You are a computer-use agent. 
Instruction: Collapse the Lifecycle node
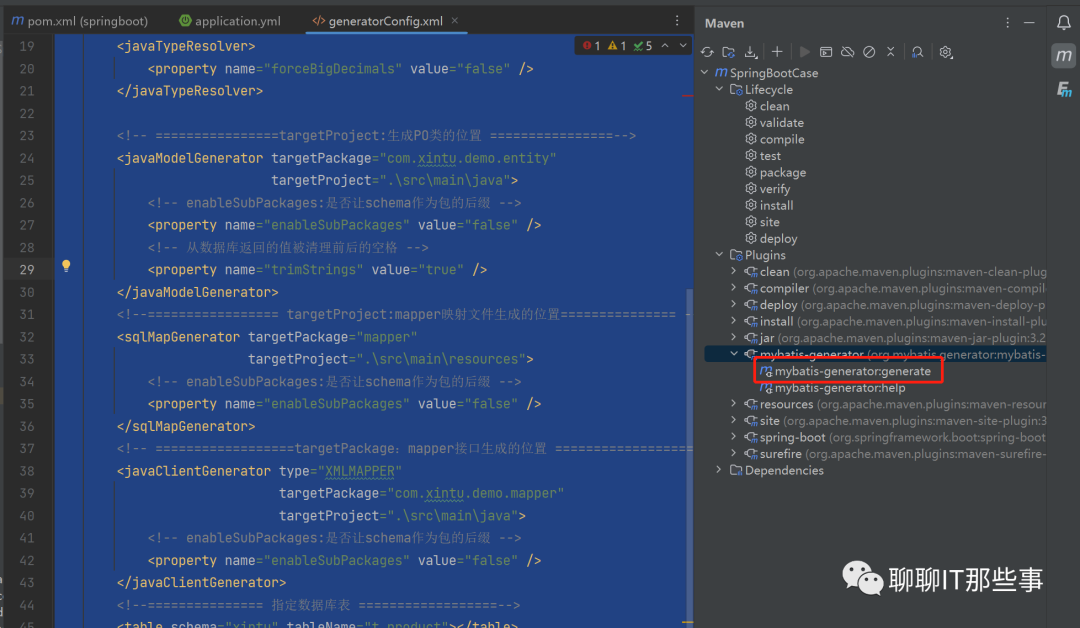tap(720, 89)
